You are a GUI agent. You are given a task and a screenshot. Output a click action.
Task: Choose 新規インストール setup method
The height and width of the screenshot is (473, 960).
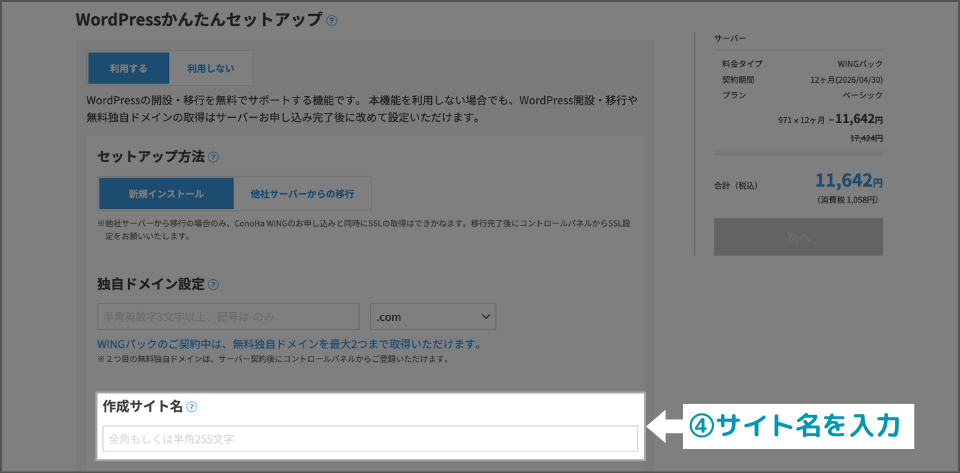[167, 194]
